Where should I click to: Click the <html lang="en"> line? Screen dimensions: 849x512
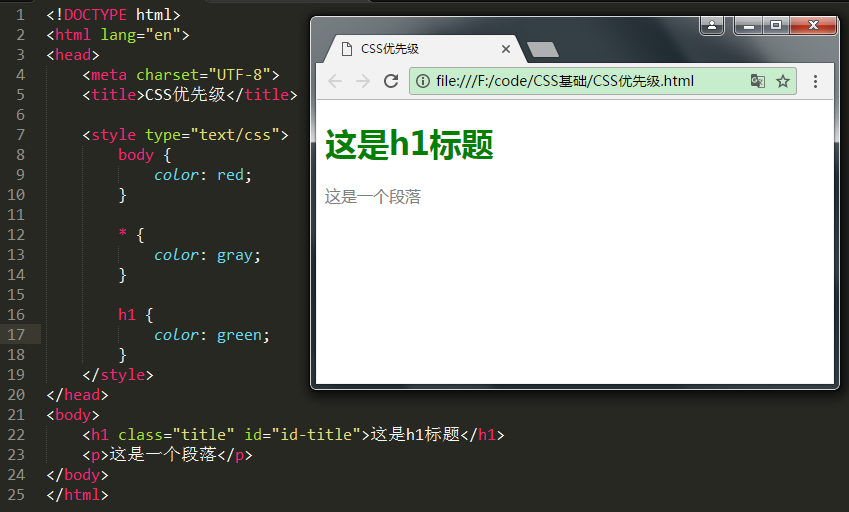pyautogui.click(x=117, y=35)
